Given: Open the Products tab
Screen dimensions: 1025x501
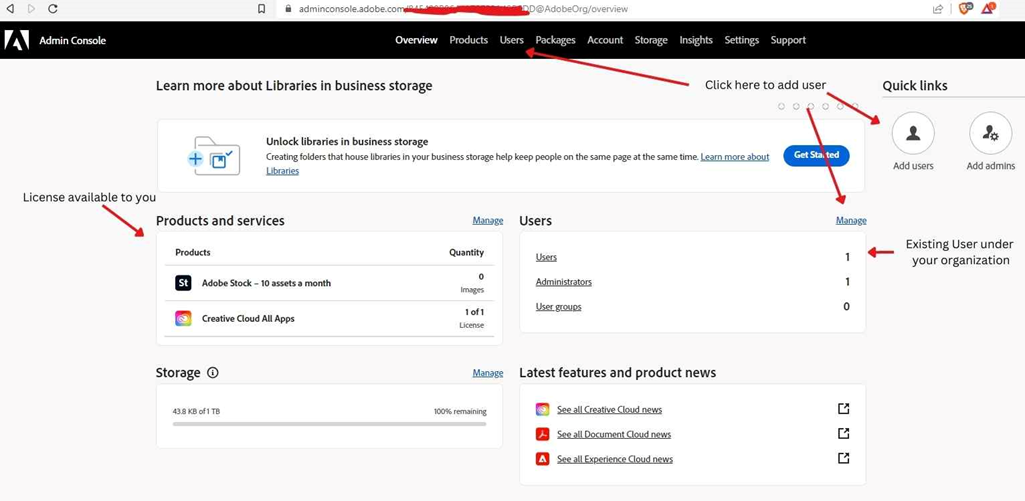Looking at the screenshot, I should pos(469,40).
